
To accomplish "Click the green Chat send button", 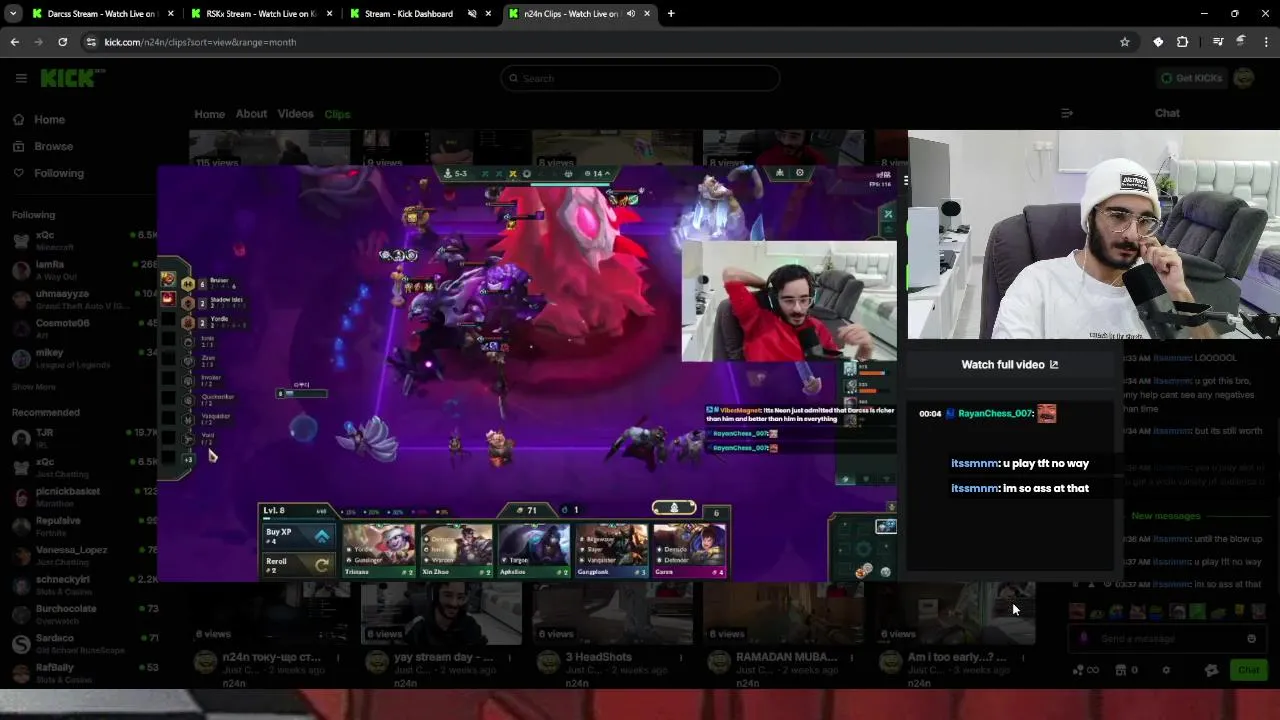I will coord(1249,670).
